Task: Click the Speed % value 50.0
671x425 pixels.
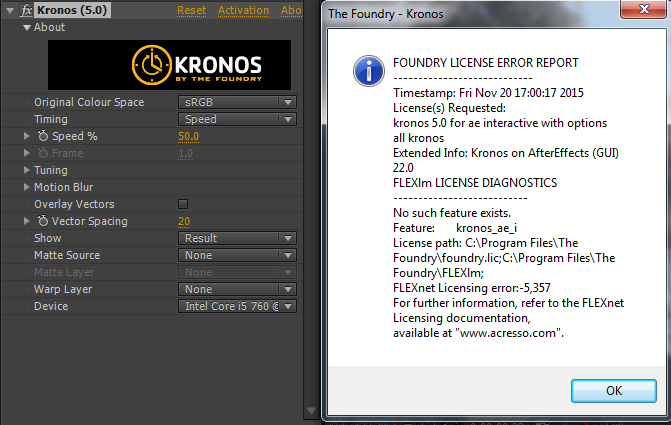Action: click(188, 136)
